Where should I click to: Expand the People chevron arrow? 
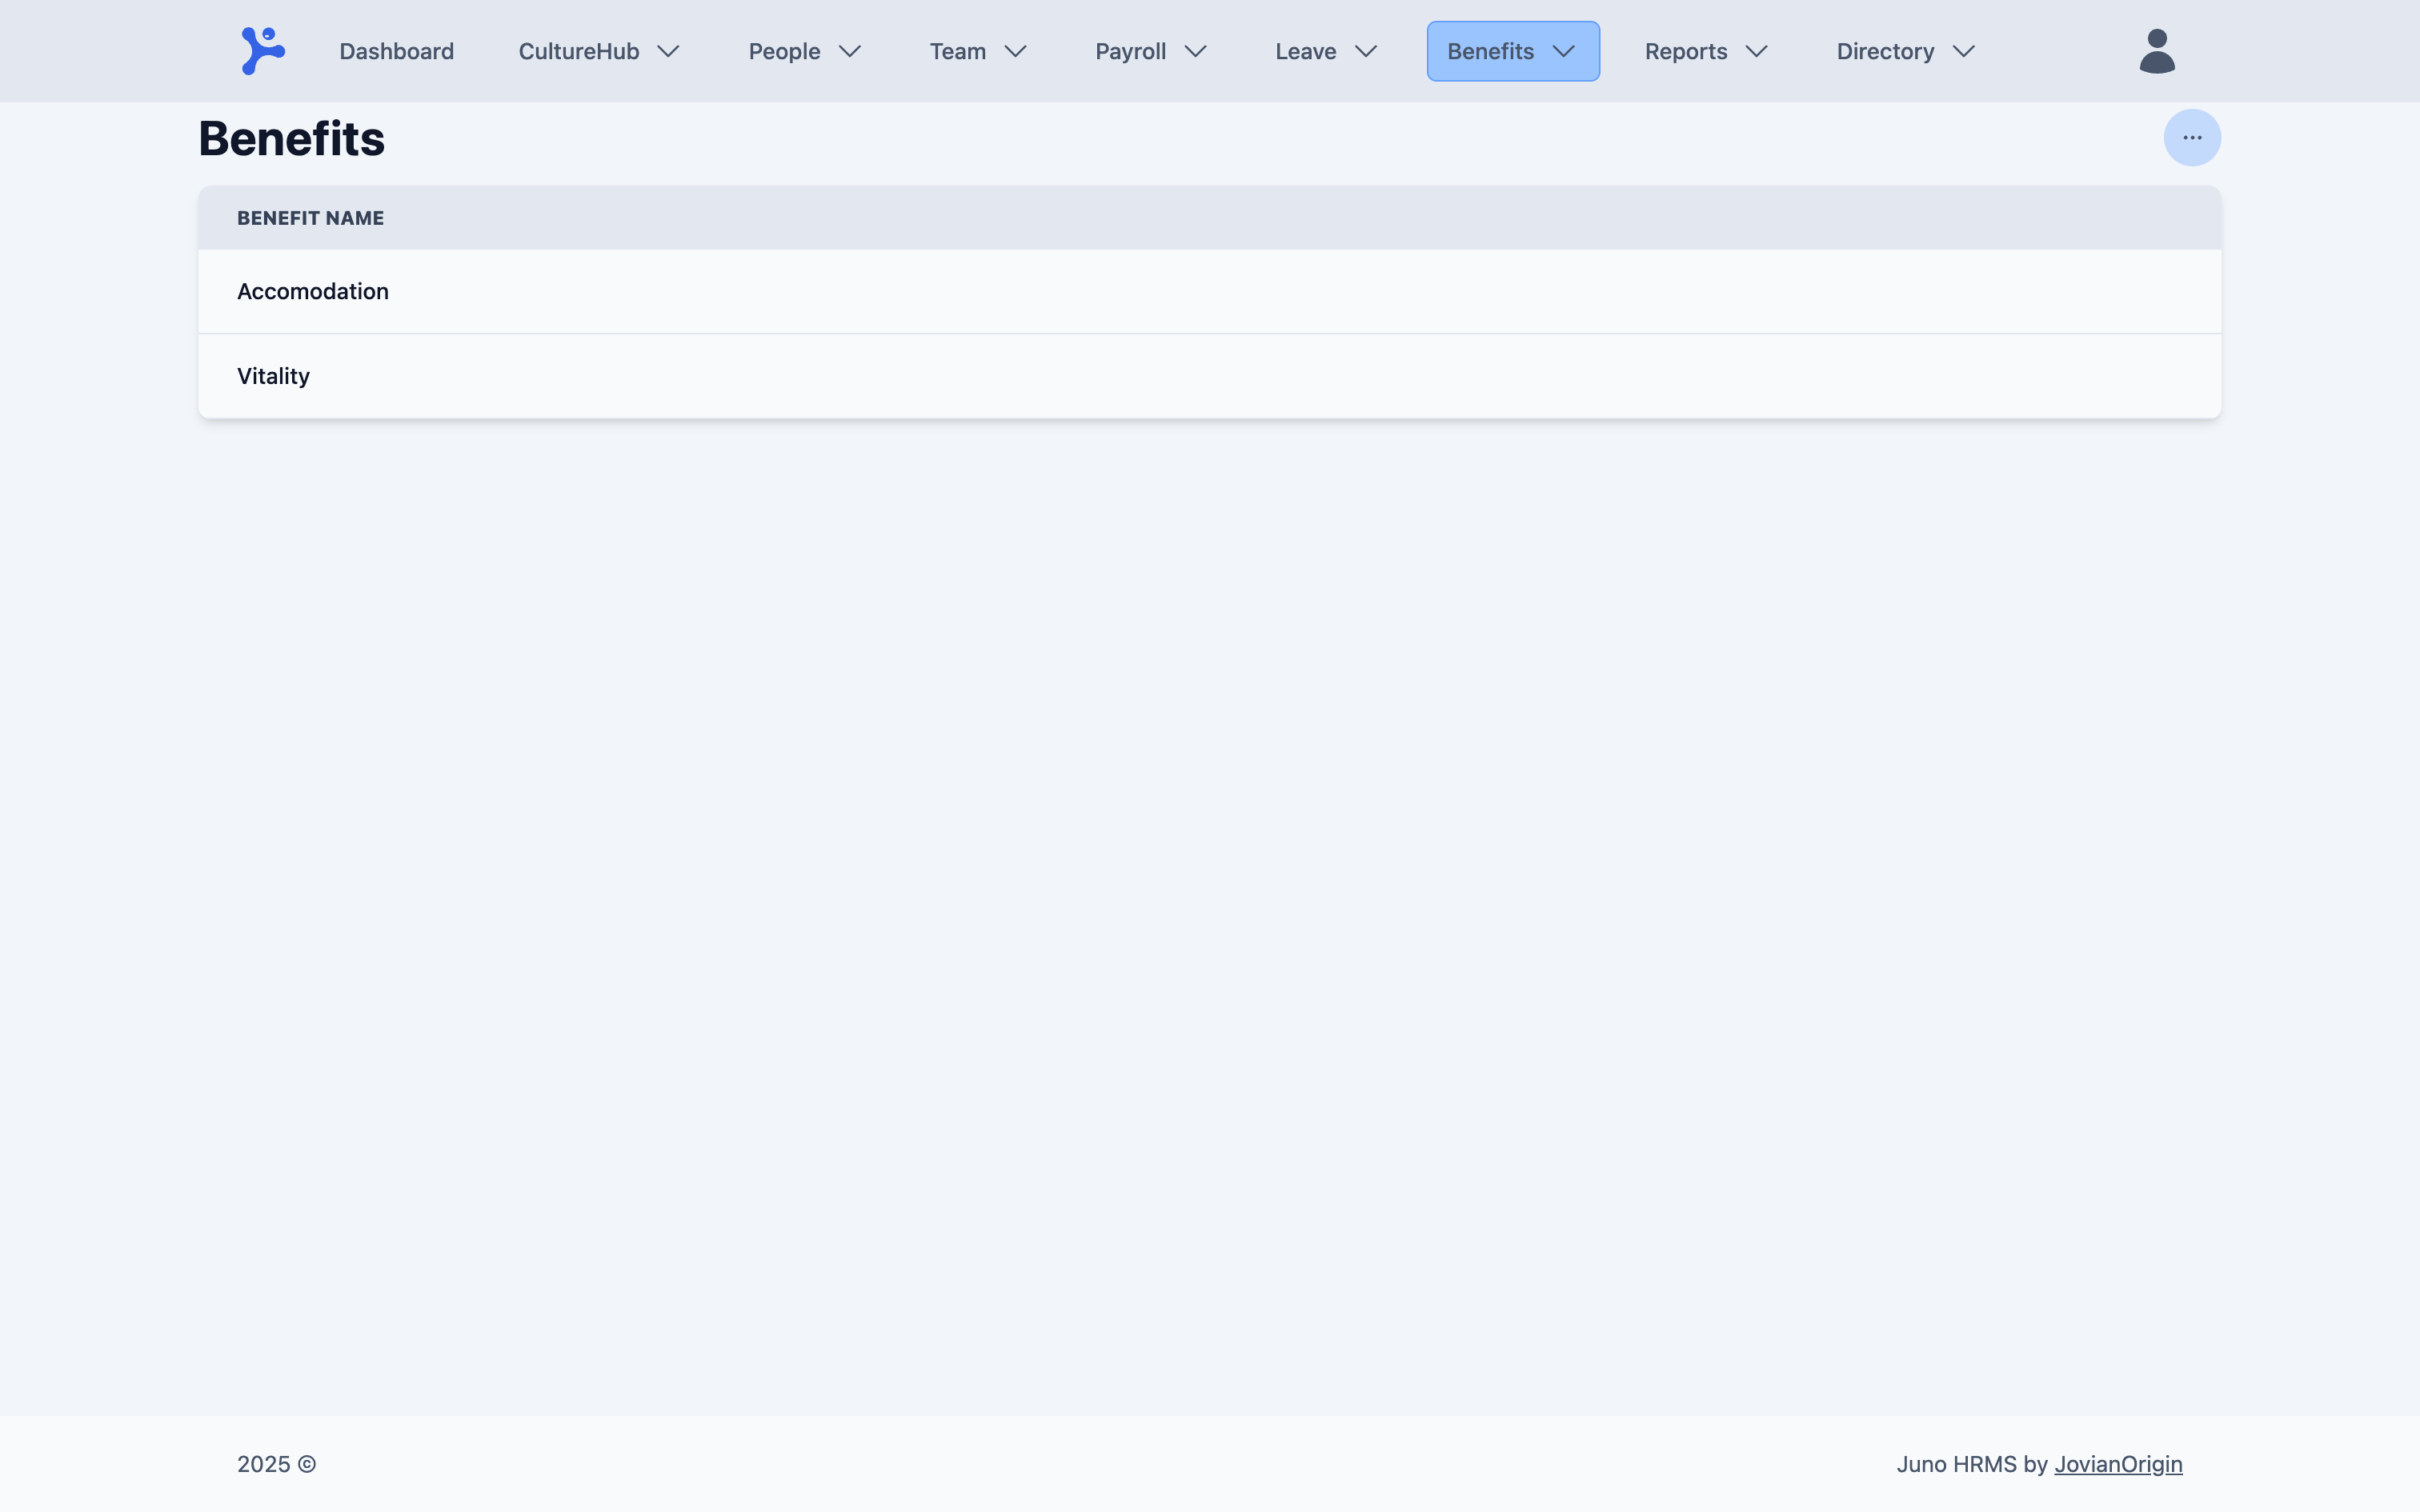click(x=850, y=51)
